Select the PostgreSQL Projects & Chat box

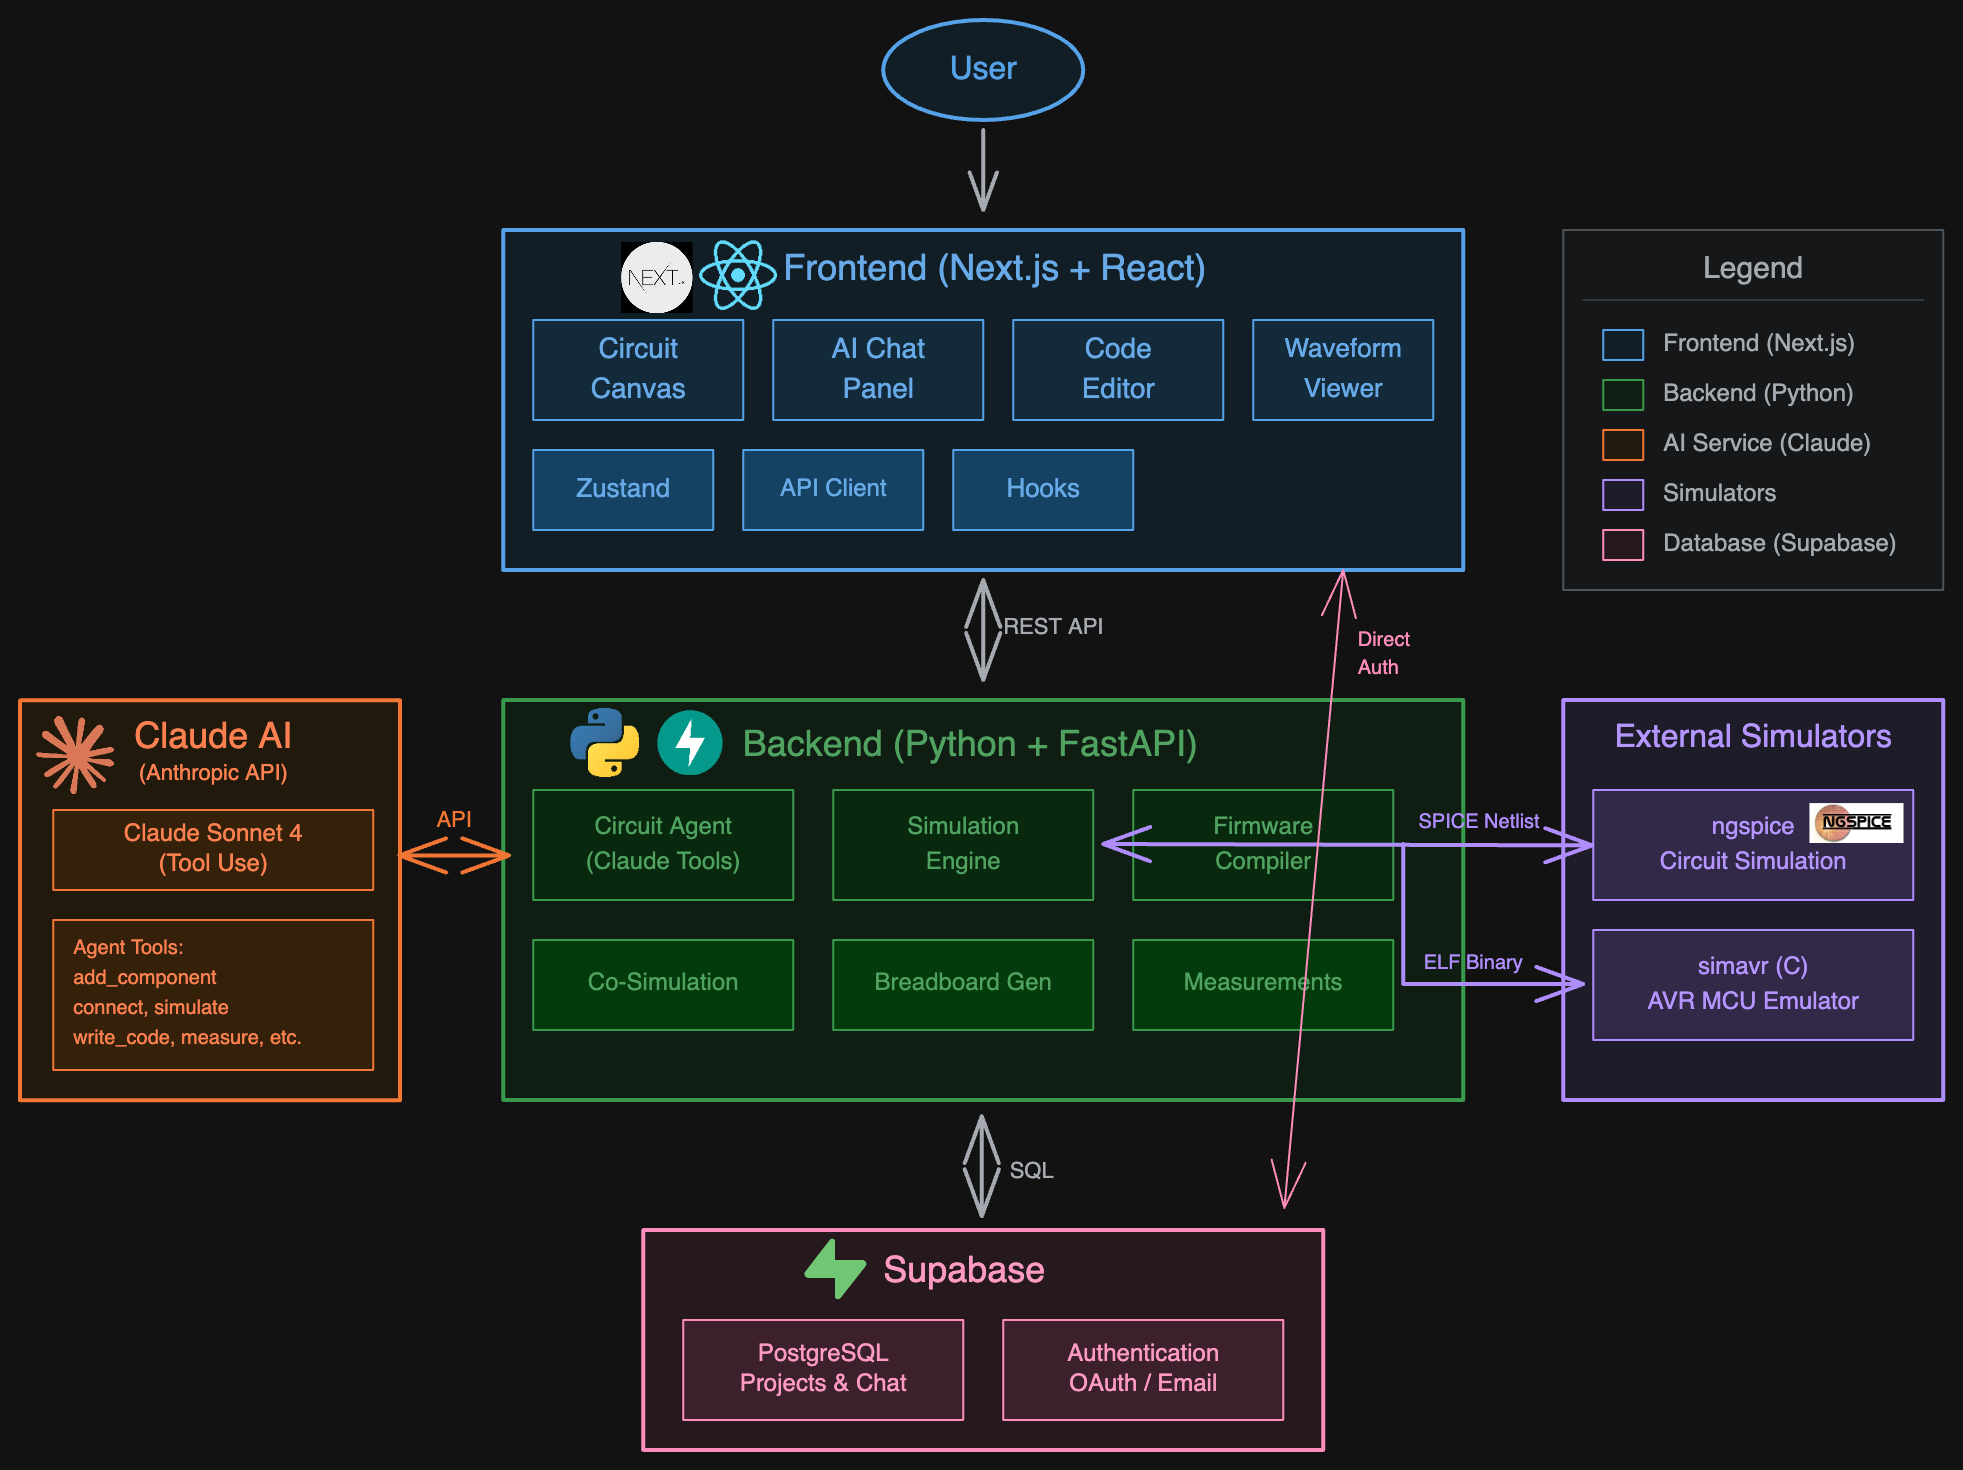tap(822, 1369)
